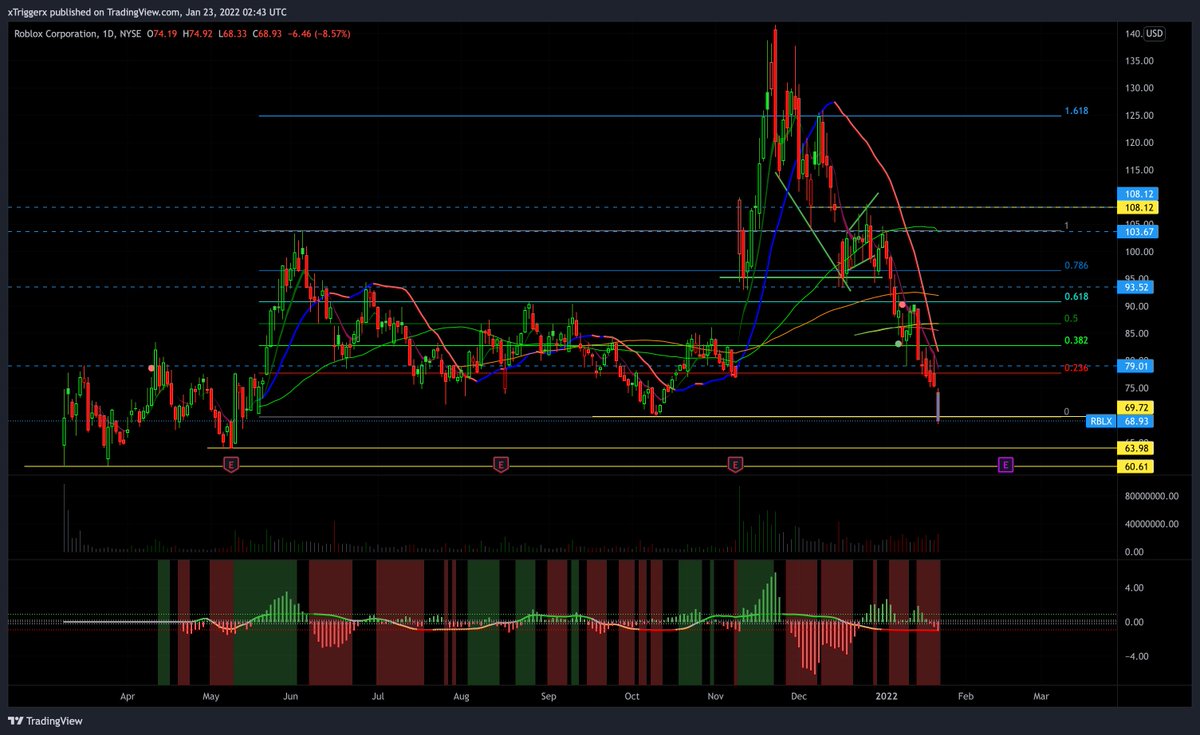The height and width of the screenshot is (735, 1200).
Task: Click the Jan 2022 label on the time axis
Action: (x=886, y=696)
